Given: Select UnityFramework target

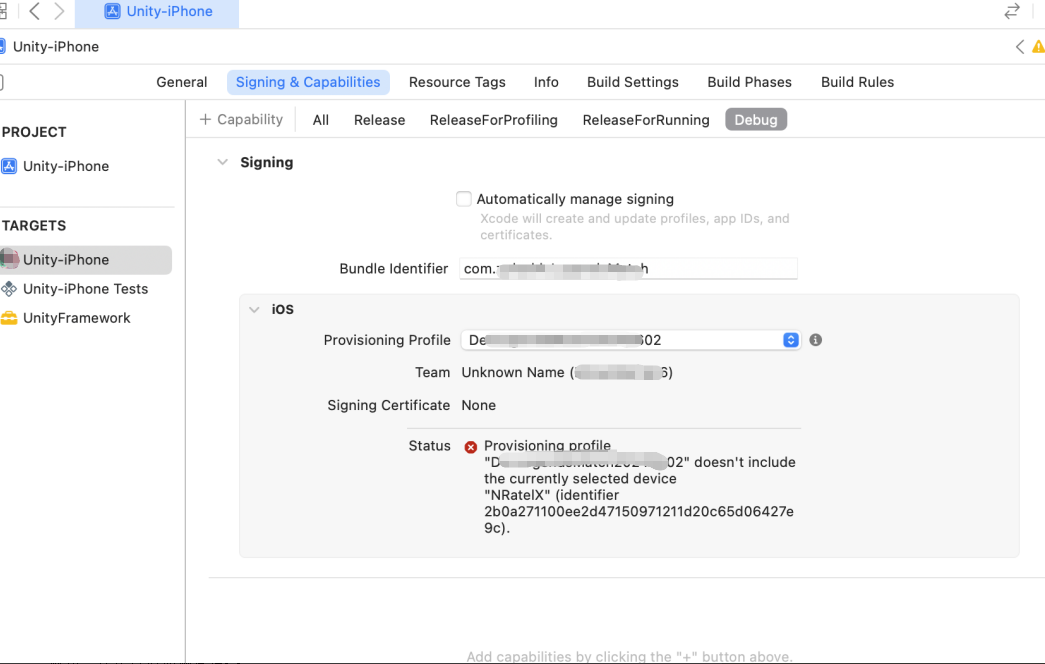Looking at the screenshot, I should click(x=77, y=318).
